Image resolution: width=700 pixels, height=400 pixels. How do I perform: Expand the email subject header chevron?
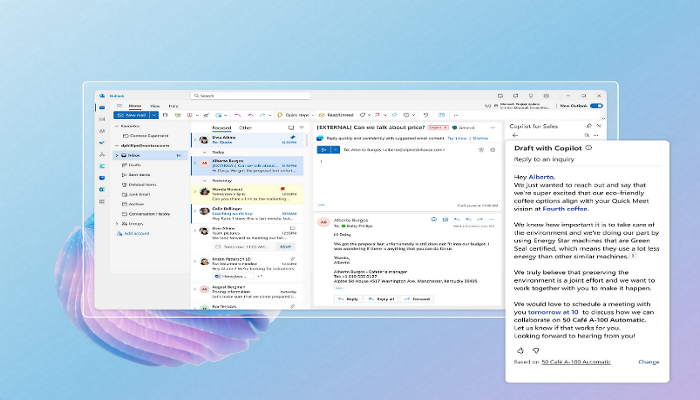click(493, 128)
